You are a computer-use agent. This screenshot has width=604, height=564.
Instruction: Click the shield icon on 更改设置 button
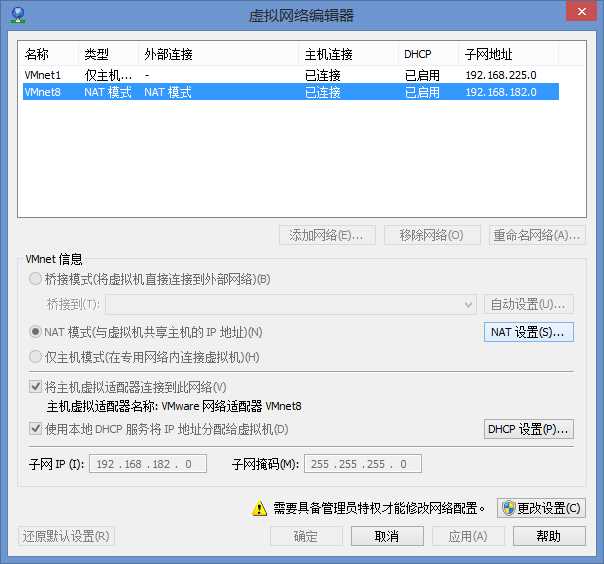pyautogui.click(x=508, y=508)
